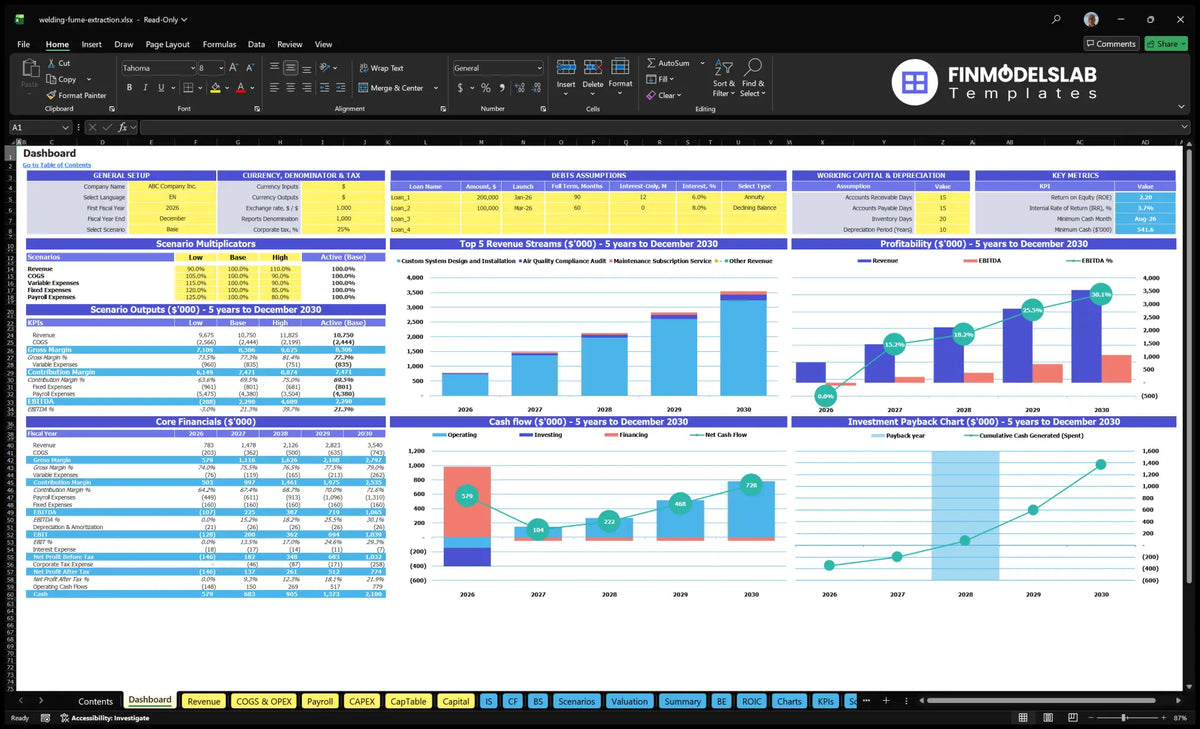Toggle Bold formatting

tap(129, 88)
